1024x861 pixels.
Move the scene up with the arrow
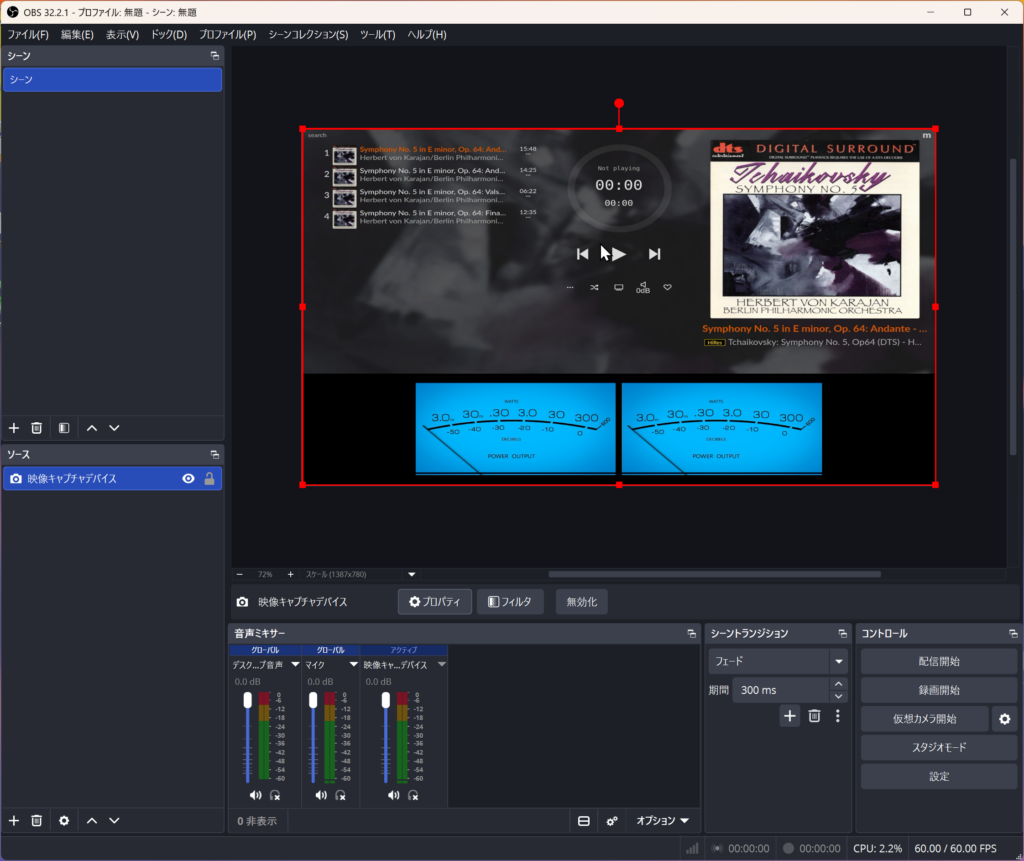(x=92, y=428)
